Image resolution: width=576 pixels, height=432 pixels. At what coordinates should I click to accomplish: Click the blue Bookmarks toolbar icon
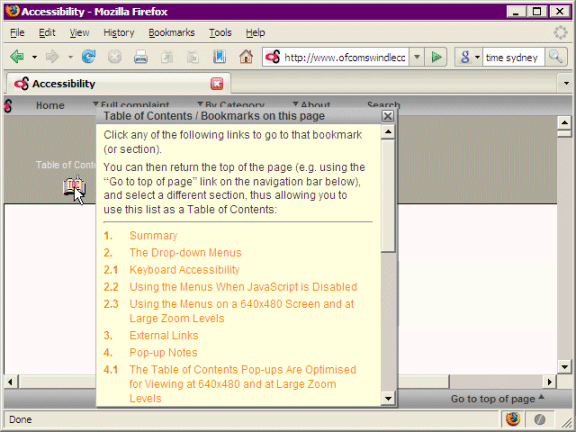click(x=219, y=57)
